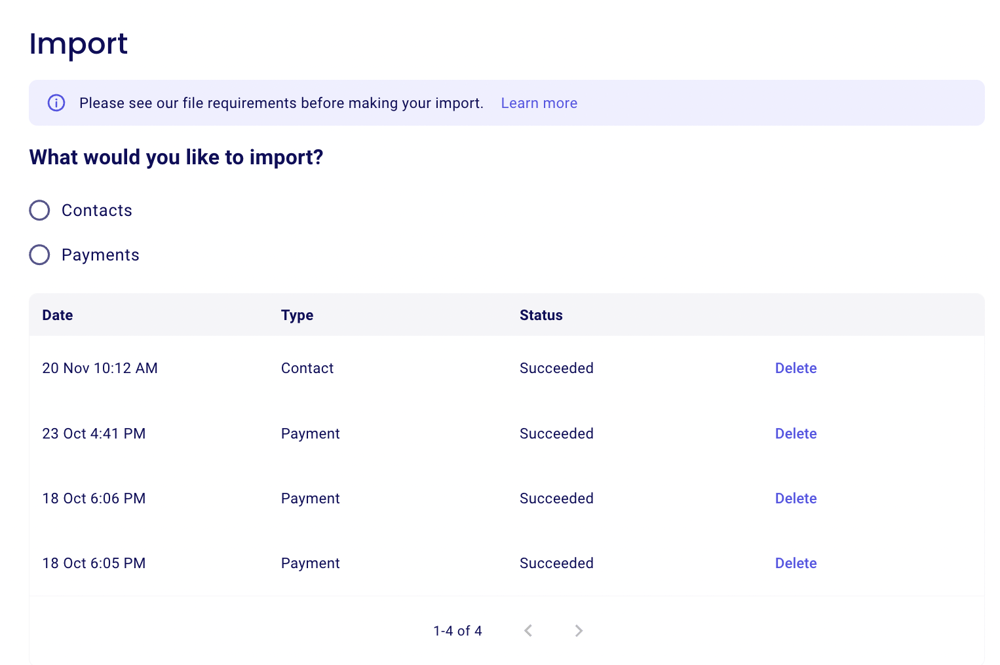Open the Learn more link
Viewport: 1000px width, 665px height.
[x=539, y=102]
